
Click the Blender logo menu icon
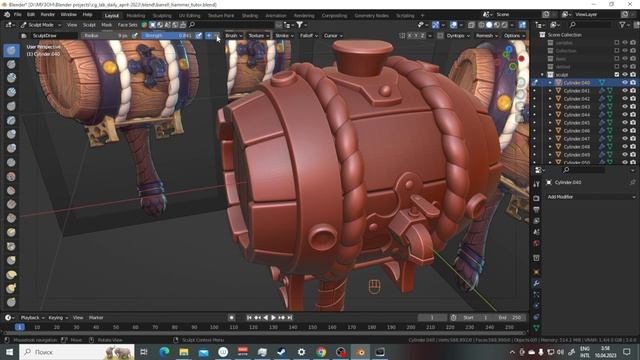[7, 14]
